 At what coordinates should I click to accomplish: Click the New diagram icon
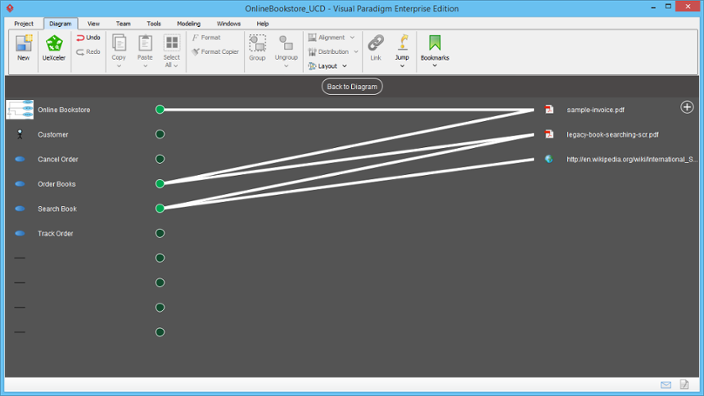24,43
